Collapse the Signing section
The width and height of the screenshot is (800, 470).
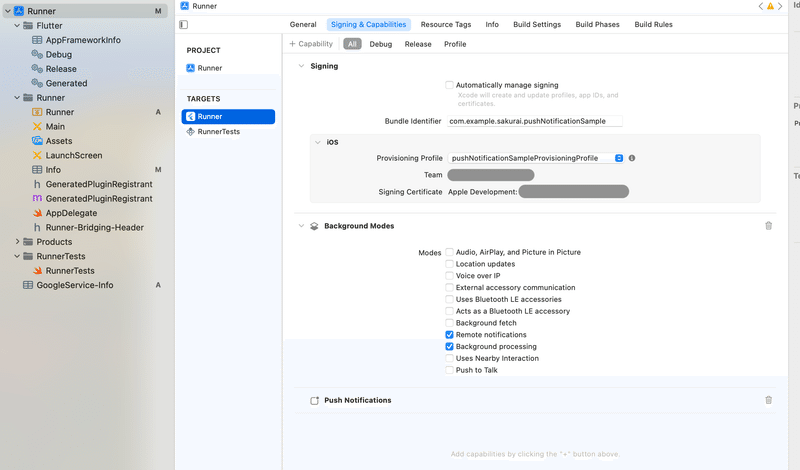click(301, 66)
